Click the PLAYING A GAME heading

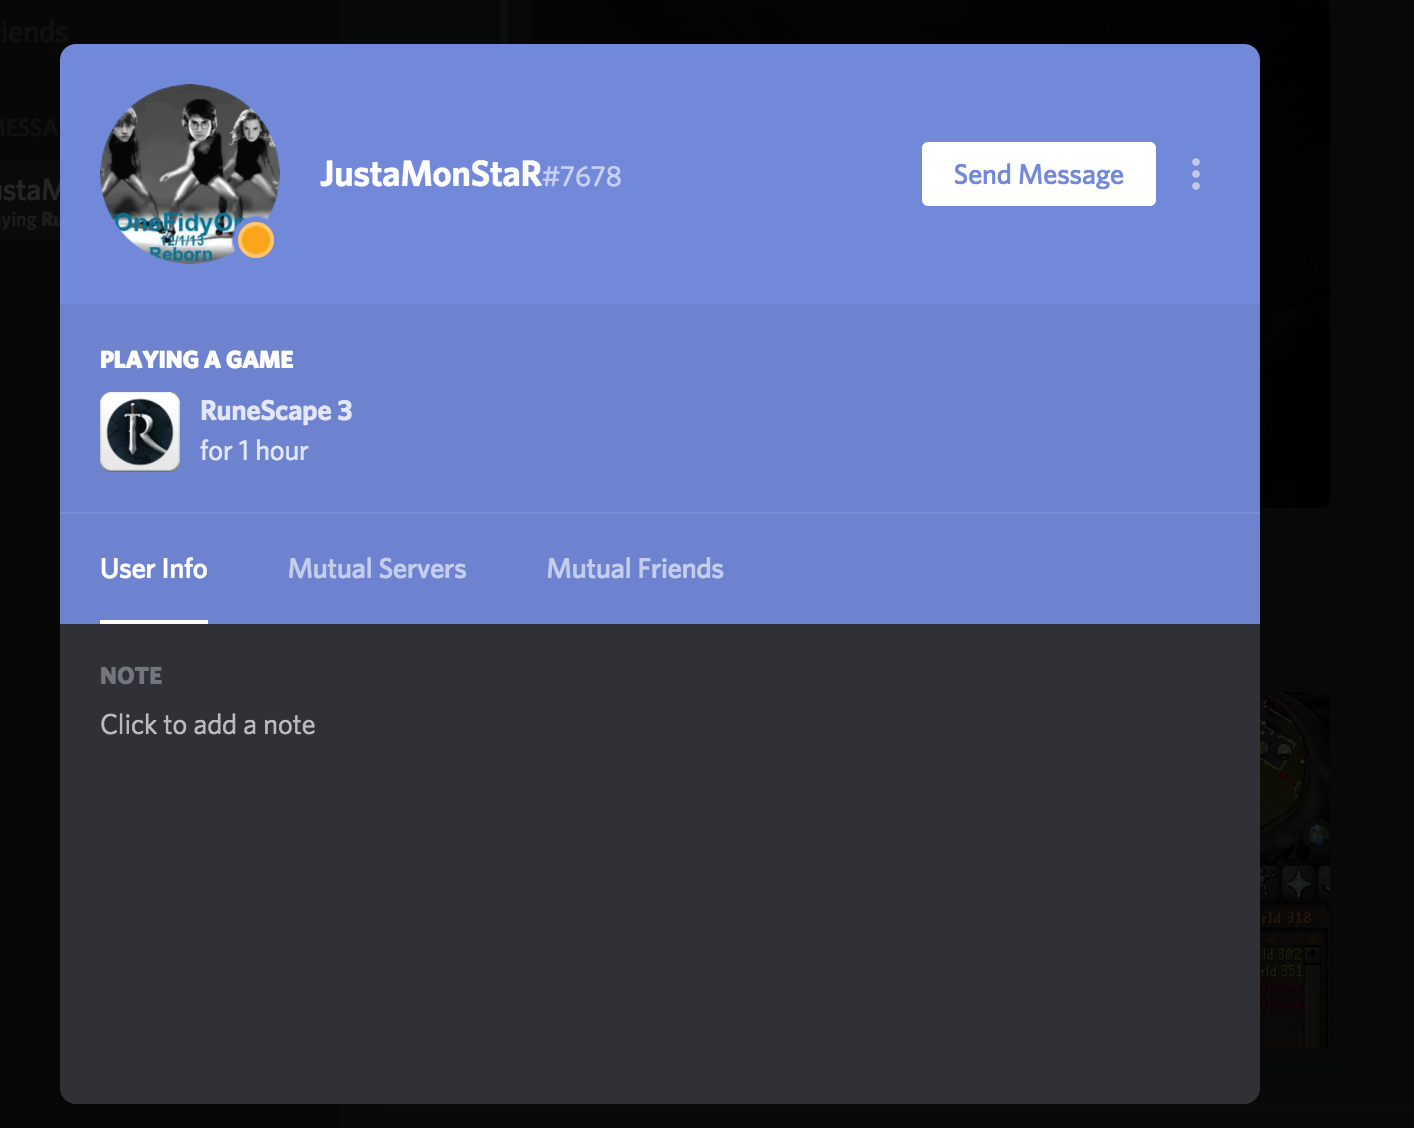point(197,360)
